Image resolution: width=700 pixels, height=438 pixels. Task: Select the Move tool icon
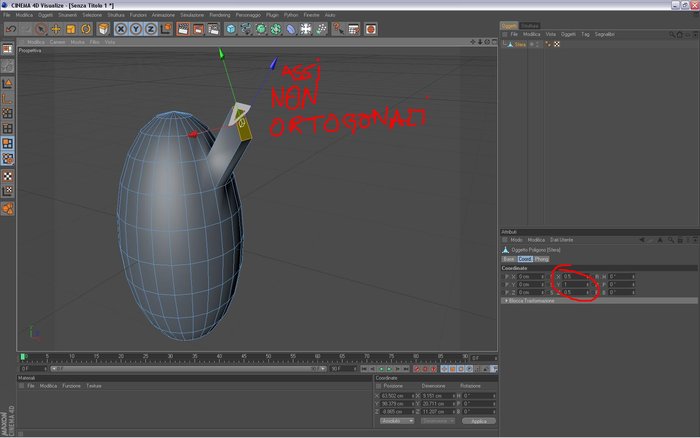56,29
